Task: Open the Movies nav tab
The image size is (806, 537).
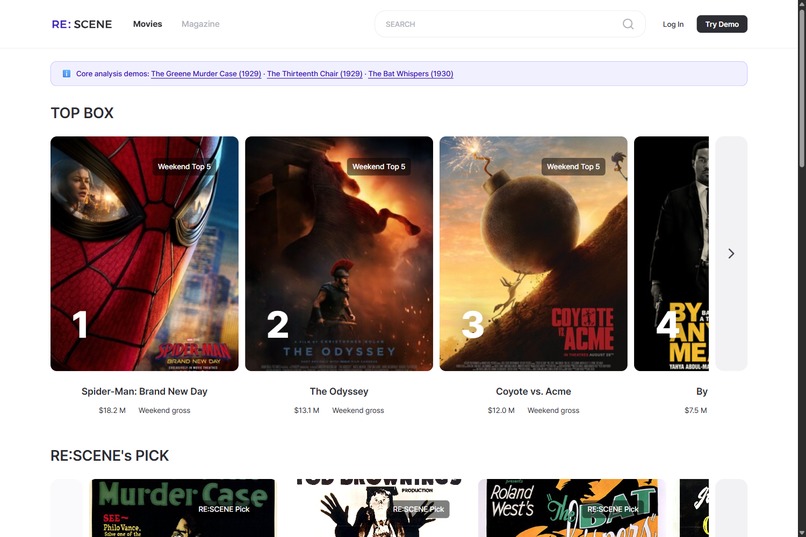Action: pyautogui.click(x=148, y=24)
